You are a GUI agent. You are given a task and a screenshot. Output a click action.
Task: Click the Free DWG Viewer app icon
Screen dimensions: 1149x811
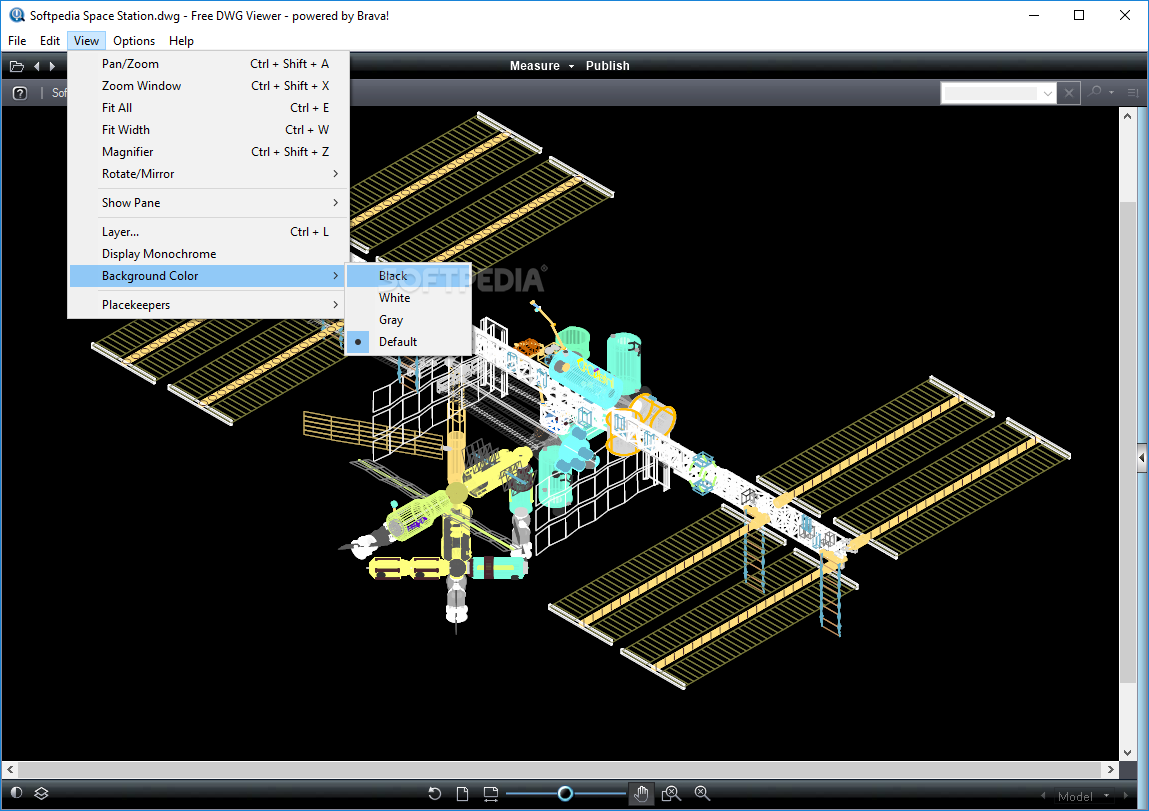[x=16, y=15]
